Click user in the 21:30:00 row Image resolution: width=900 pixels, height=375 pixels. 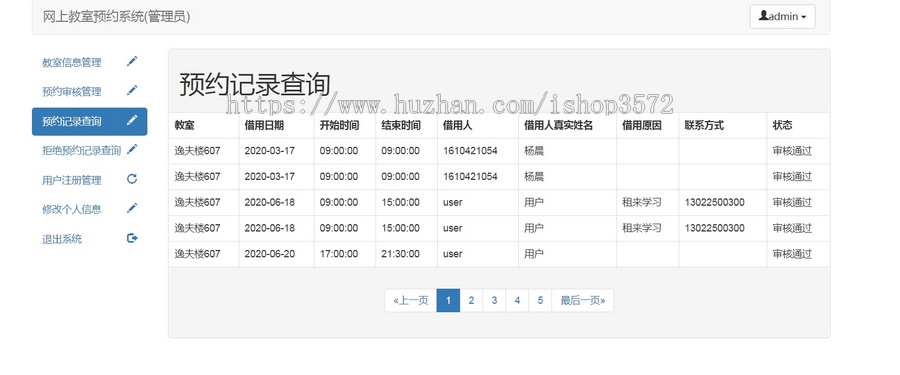pos(452,254)
